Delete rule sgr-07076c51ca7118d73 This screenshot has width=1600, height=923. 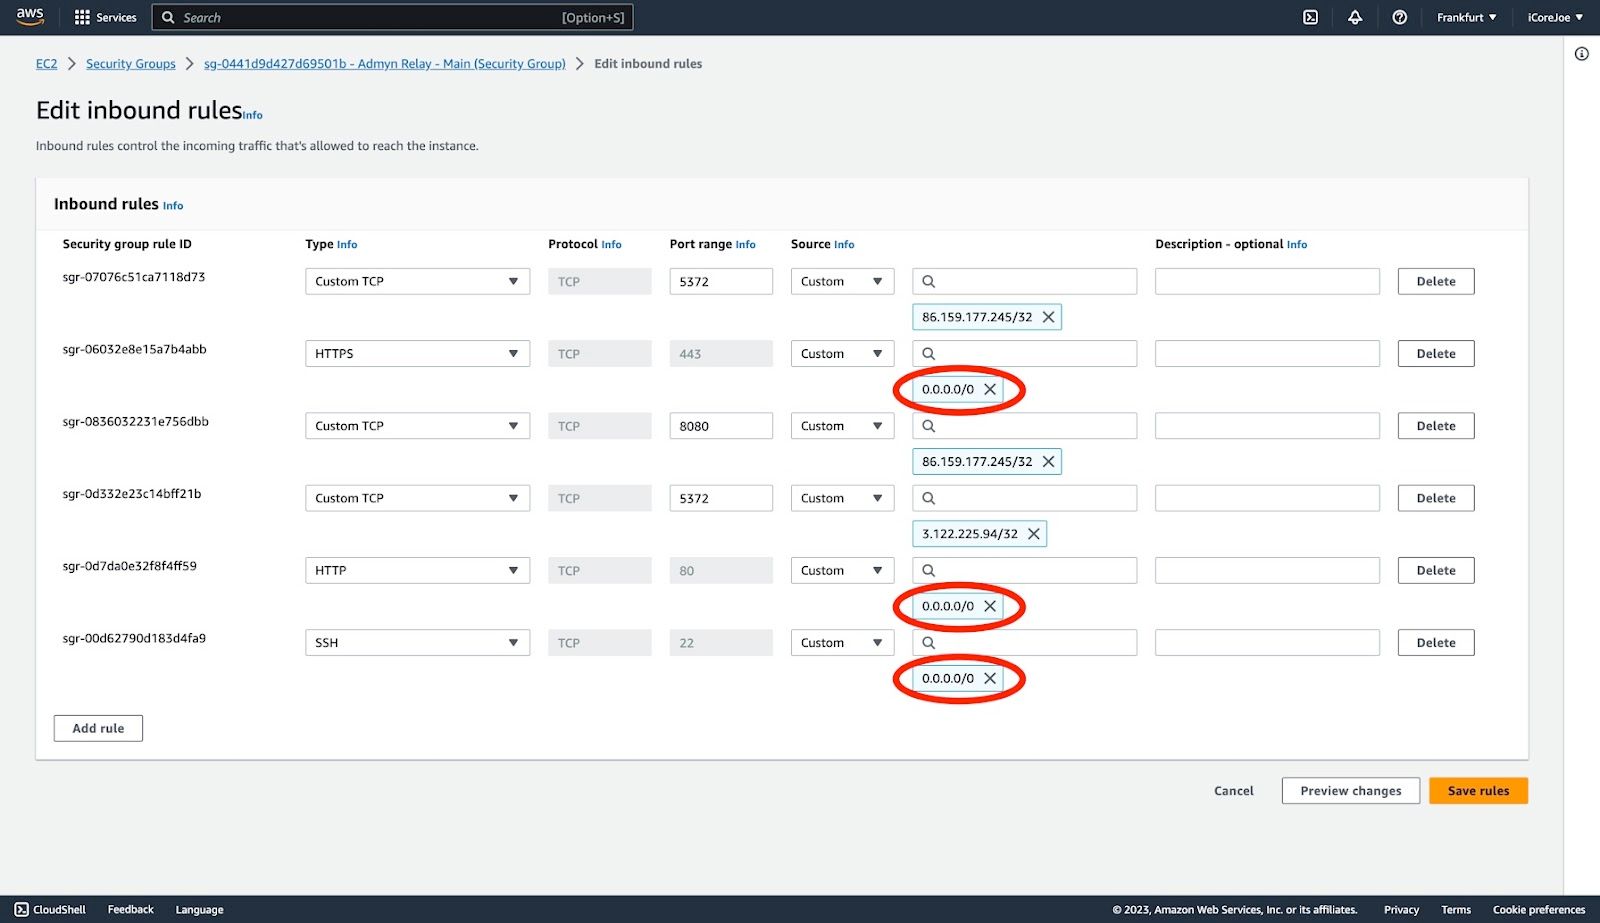(1436, 281)
